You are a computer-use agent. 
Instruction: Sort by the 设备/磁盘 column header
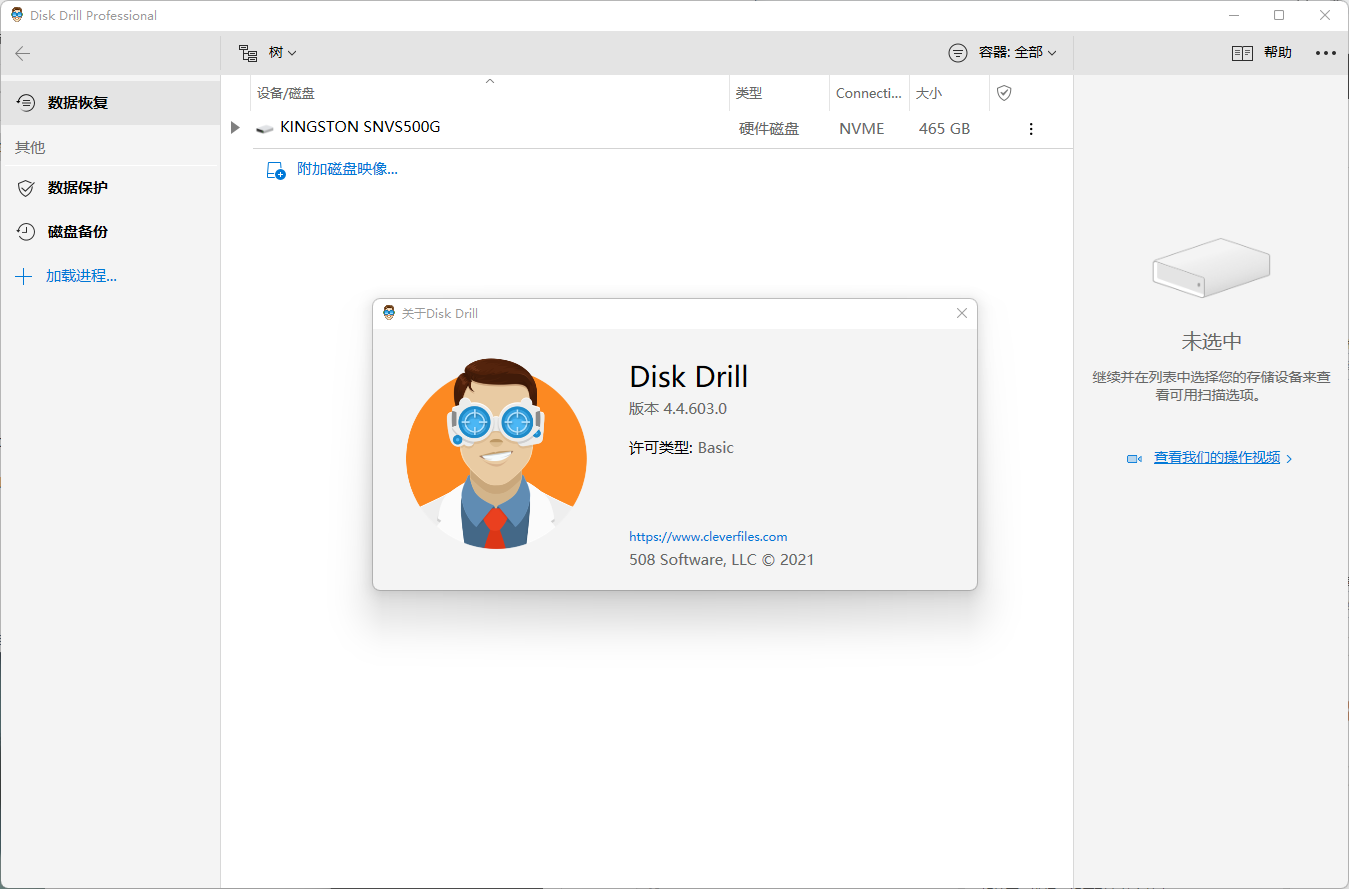(490, 93)
